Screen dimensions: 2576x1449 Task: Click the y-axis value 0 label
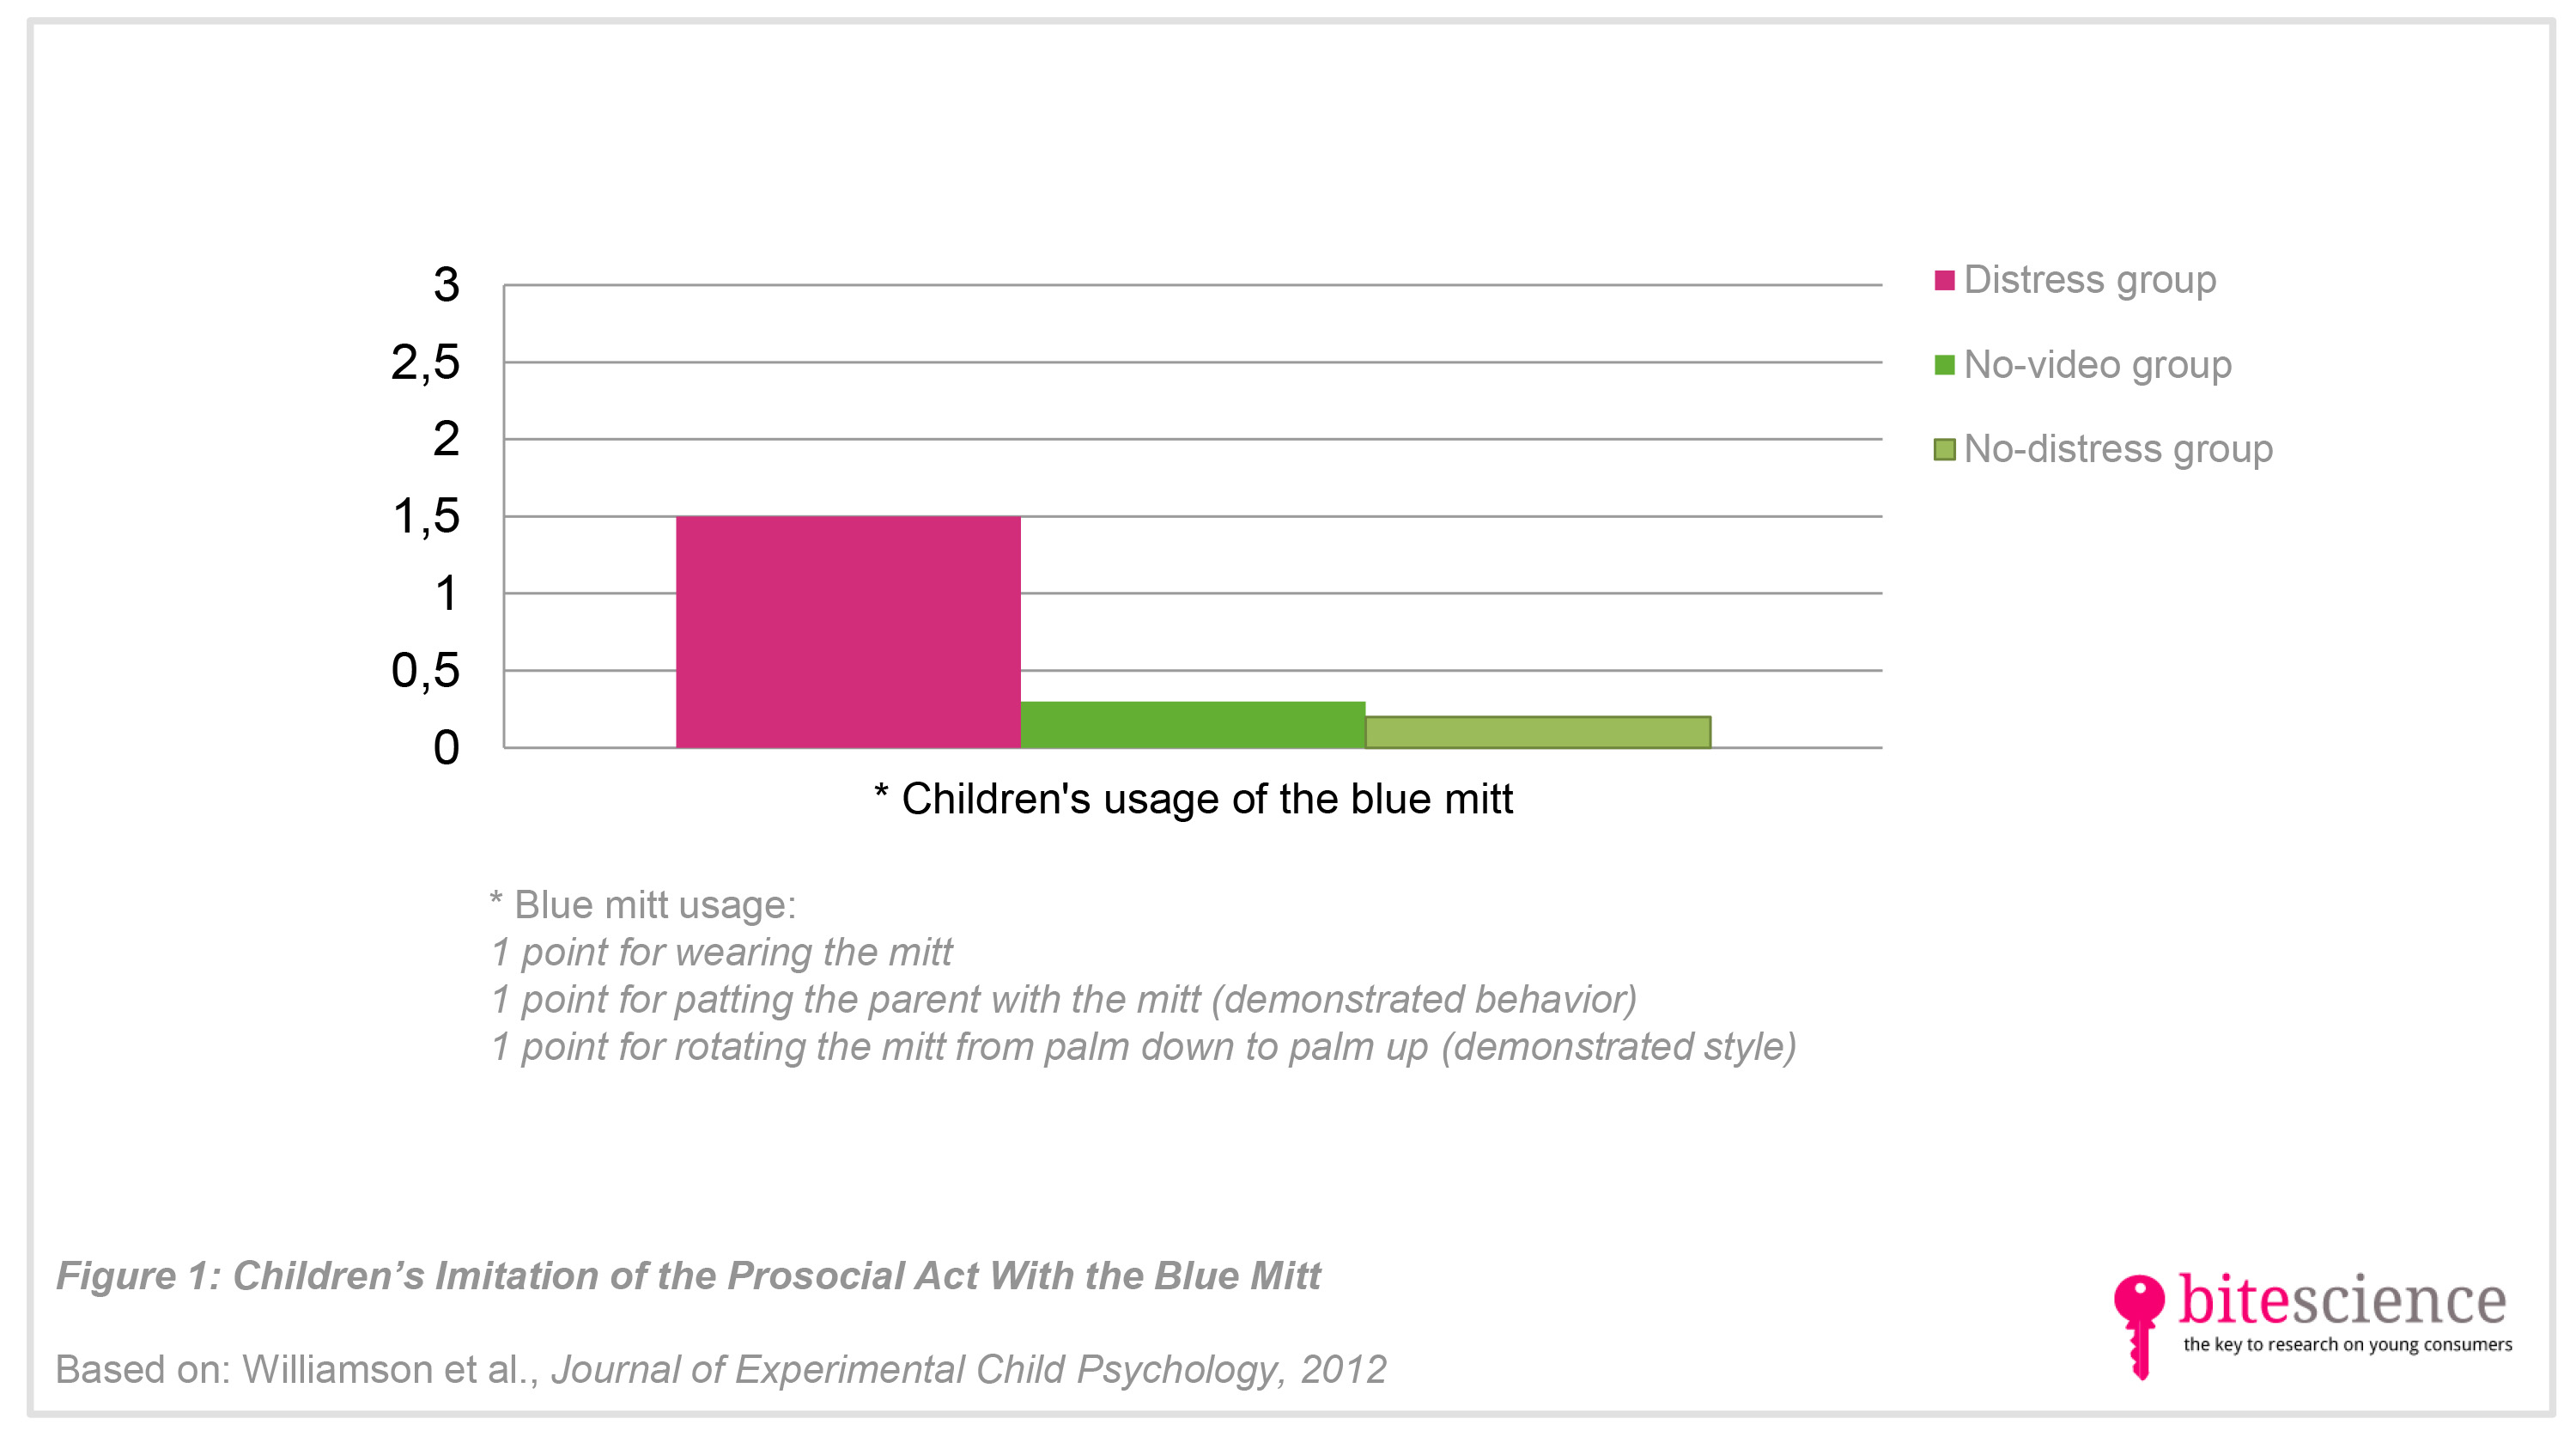tap(446, 748)
